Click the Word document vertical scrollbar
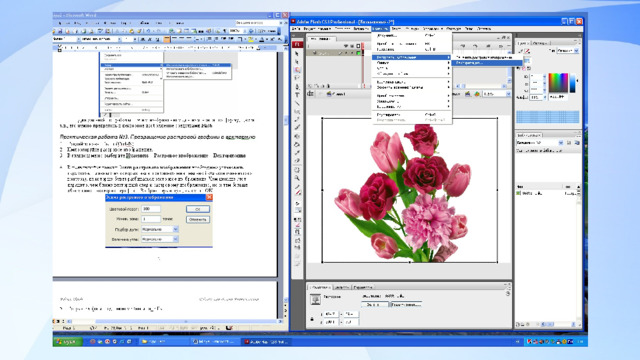Viewport: 640px width, 360px height. click(285, 176)
